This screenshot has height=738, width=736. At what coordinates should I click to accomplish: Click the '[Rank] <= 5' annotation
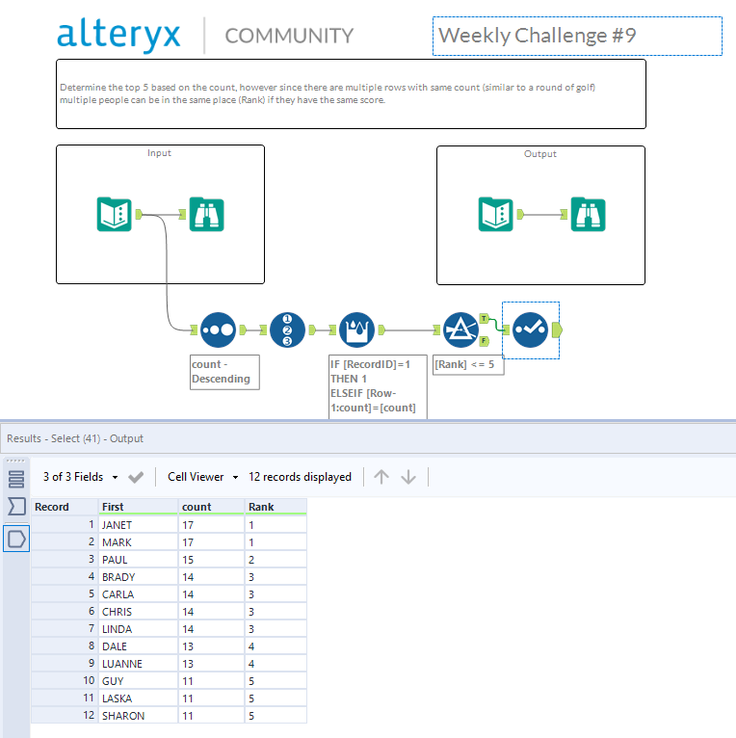[x=468, y=365]
